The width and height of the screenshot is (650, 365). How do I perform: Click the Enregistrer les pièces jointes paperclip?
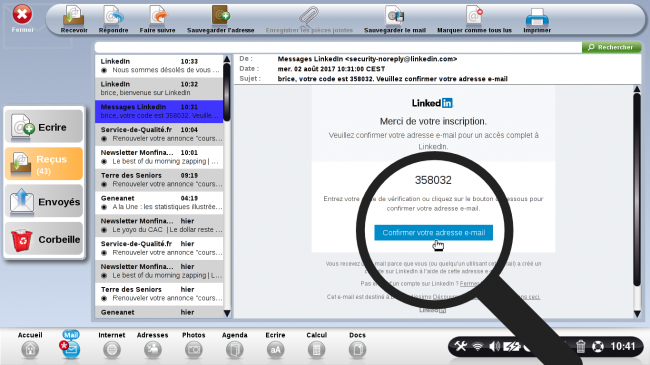pos(309,17)
